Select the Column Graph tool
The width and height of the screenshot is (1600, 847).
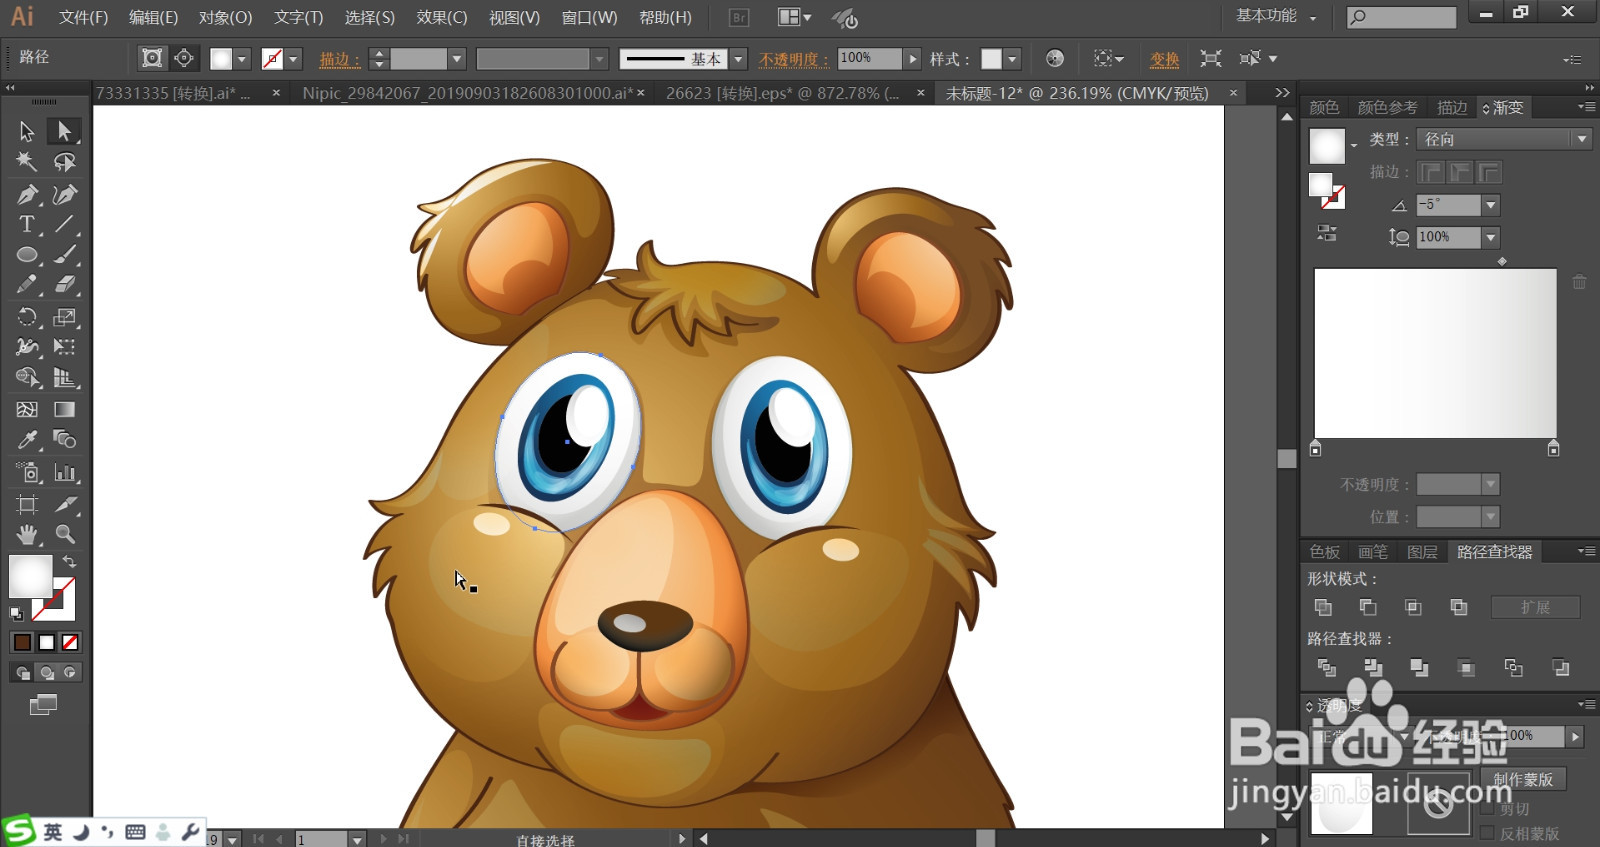click(x=64, y=472)
